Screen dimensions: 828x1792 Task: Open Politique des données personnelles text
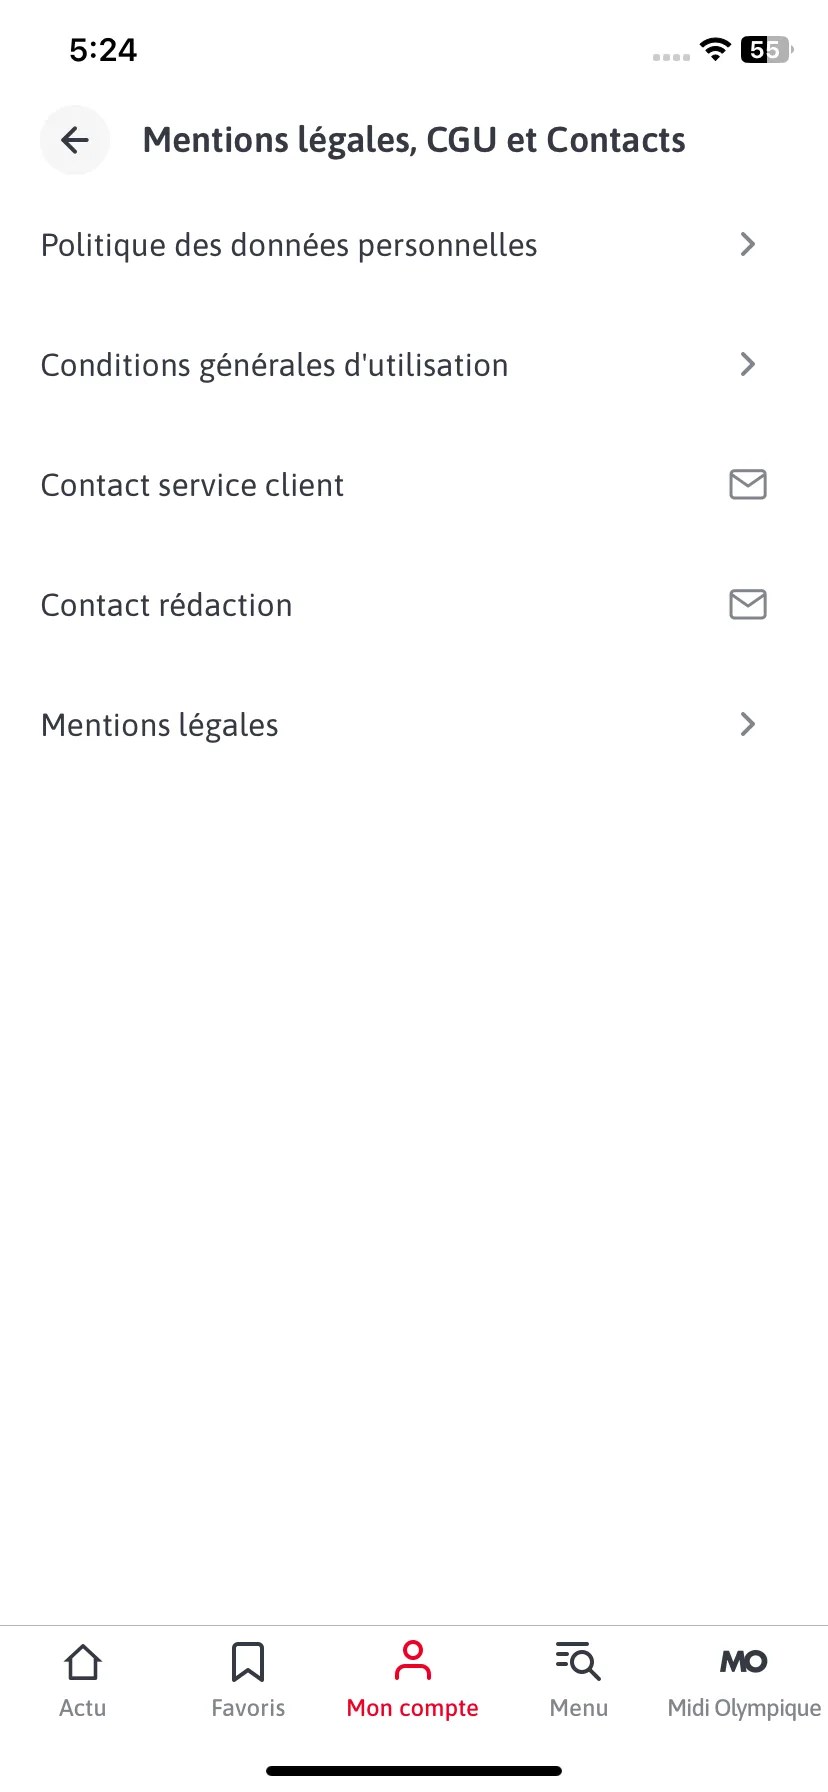tap(289, 246)
